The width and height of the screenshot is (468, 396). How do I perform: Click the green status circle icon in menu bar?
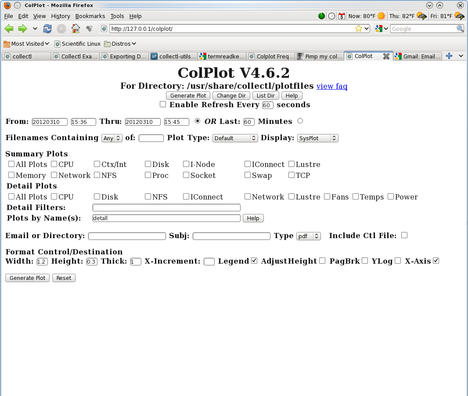point(321,16)
